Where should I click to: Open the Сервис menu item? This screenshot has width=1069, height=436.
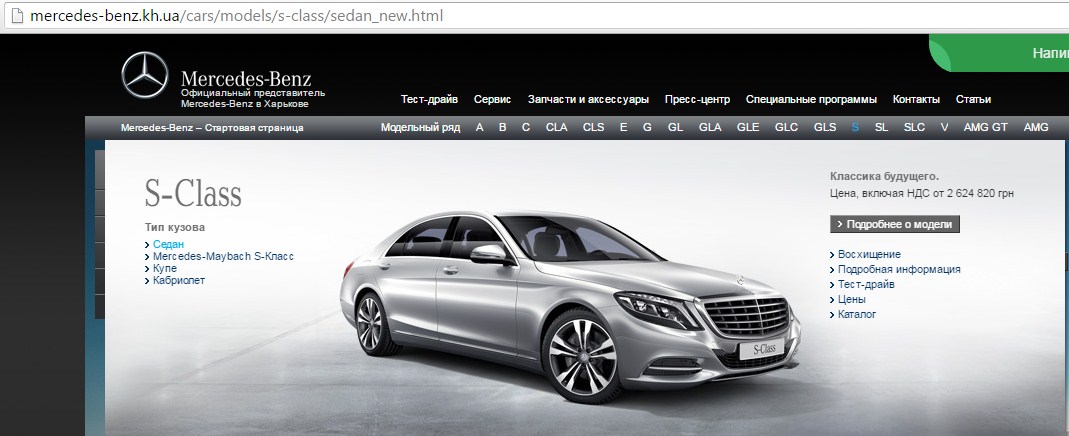pos(492,99)
